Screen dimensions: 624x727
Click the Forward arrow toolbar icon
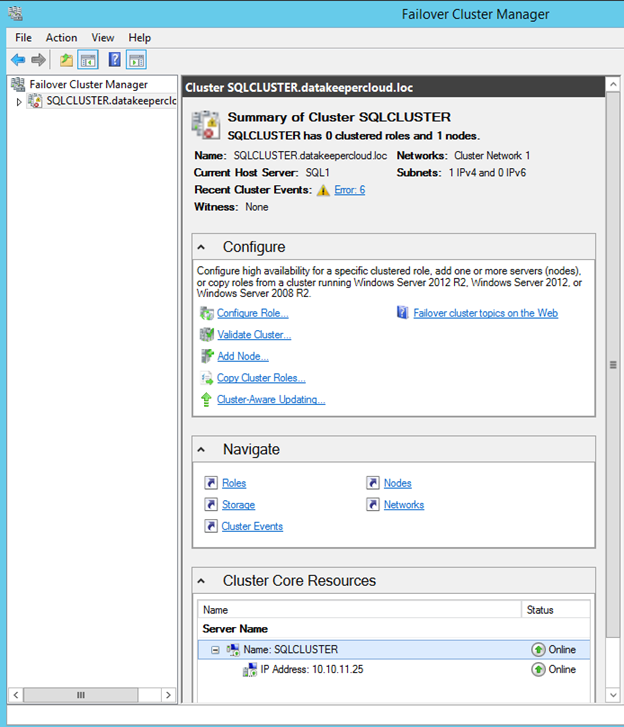pyautogui.click(x=38, y=60)
